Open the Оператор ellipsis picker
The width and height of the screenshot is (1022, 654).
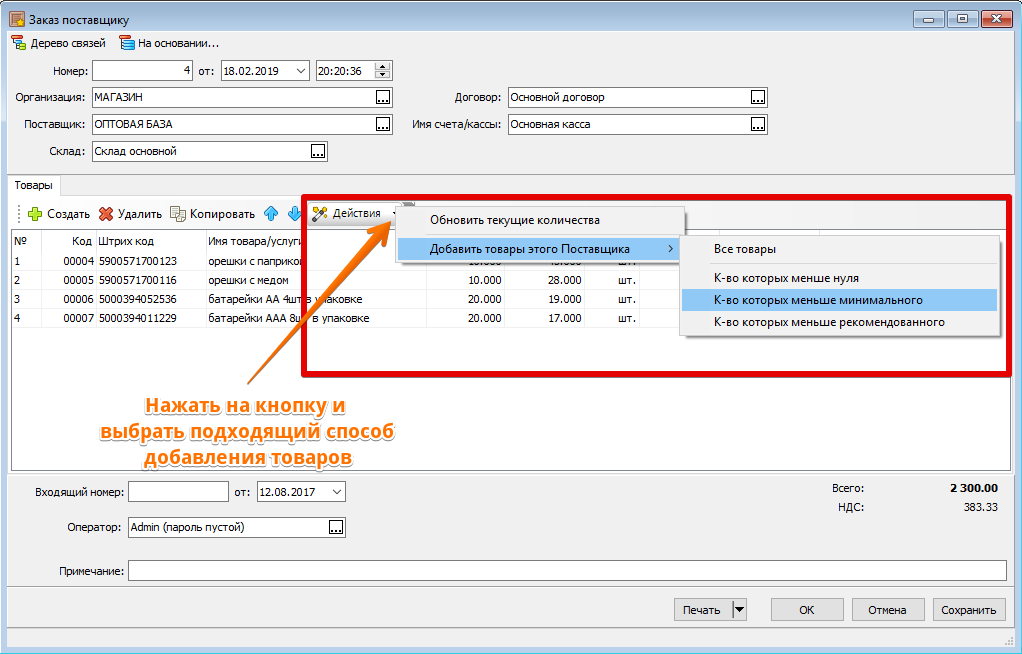click(x=336, y=528)
